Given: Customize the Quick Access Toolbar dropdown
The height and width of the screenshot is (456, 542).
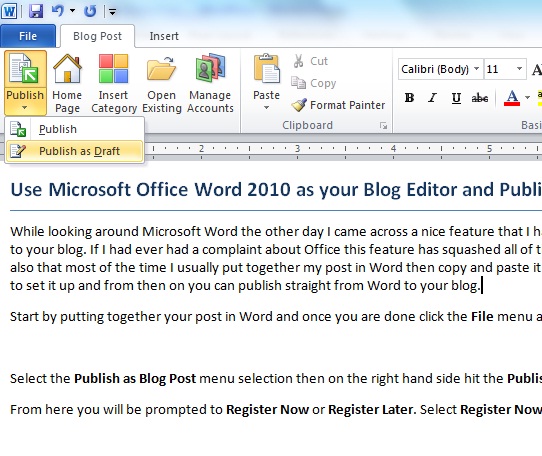Looking at the screenshot, I should tap(112, 12).
